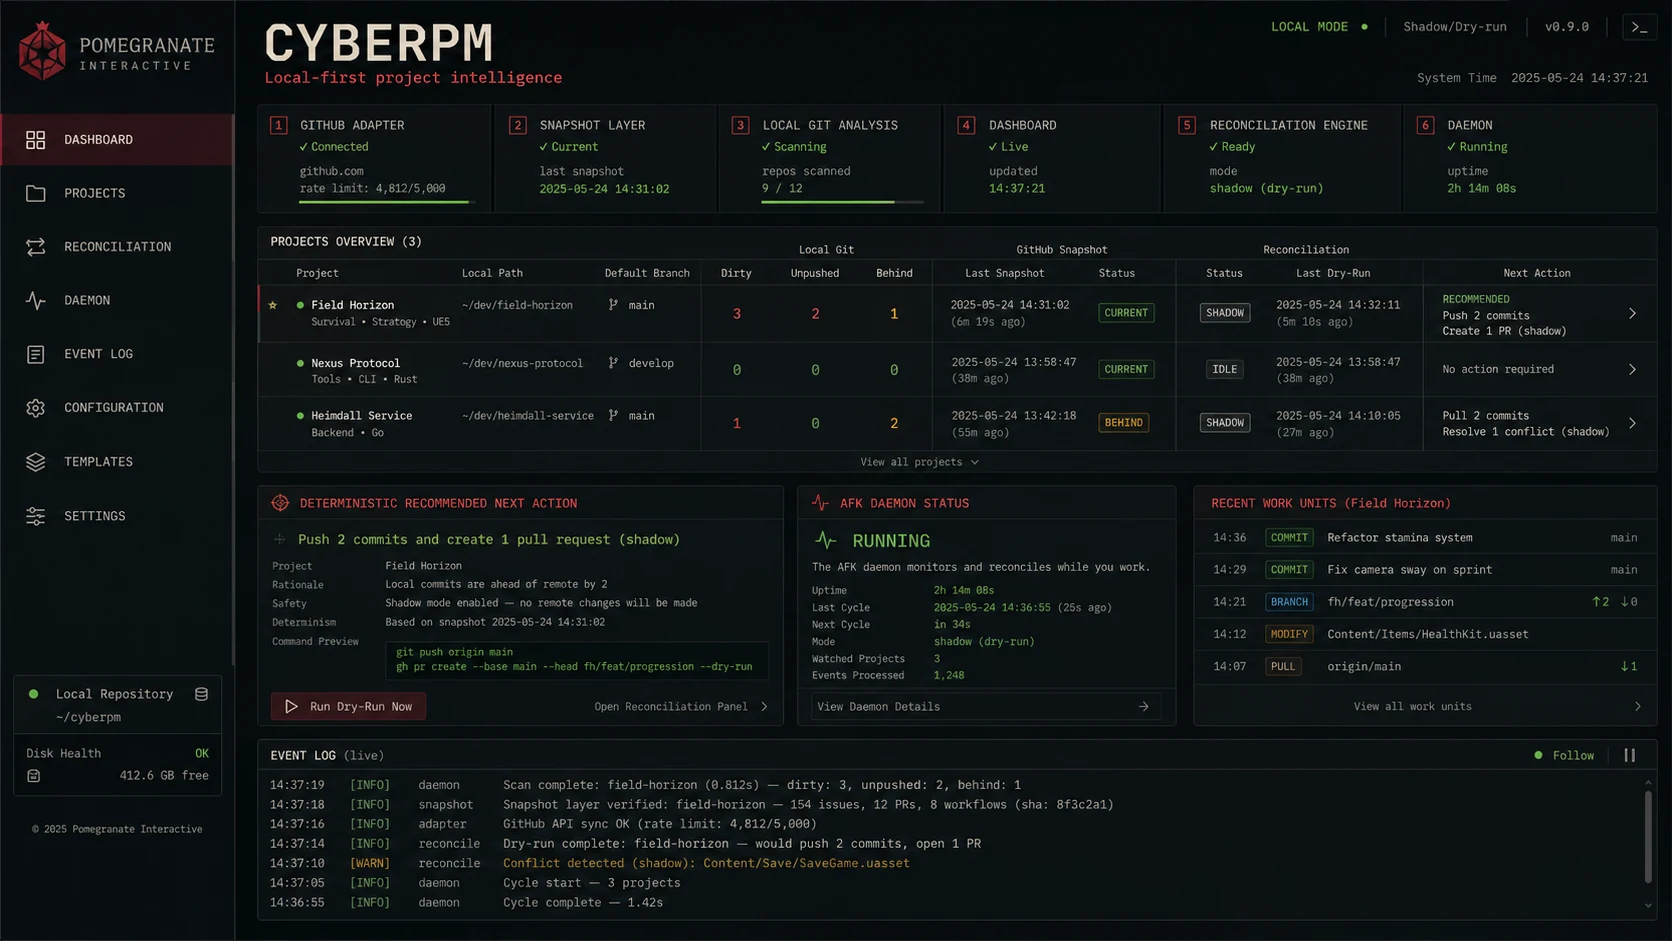
Task: Open the Daemon menu item
Action: pyautogui.click(x=117, y=300)
